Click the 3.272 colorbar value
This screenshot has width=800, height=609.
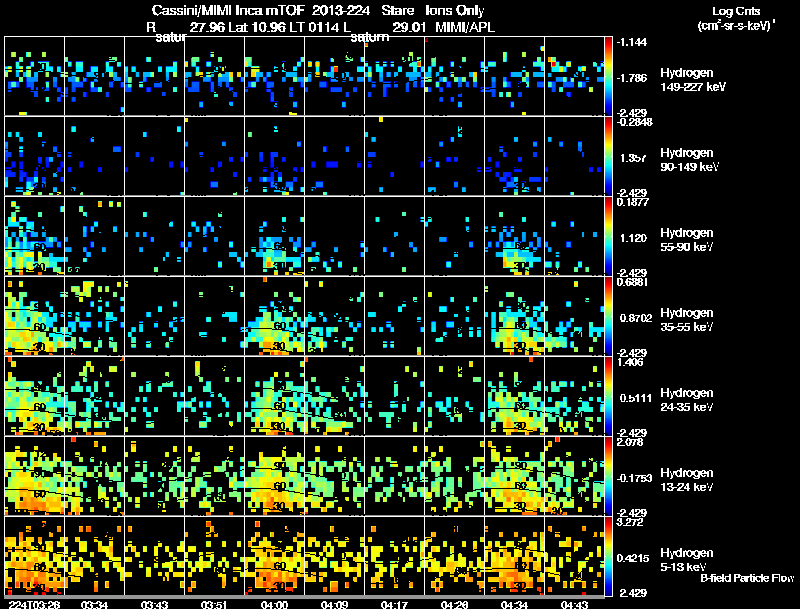631,522
